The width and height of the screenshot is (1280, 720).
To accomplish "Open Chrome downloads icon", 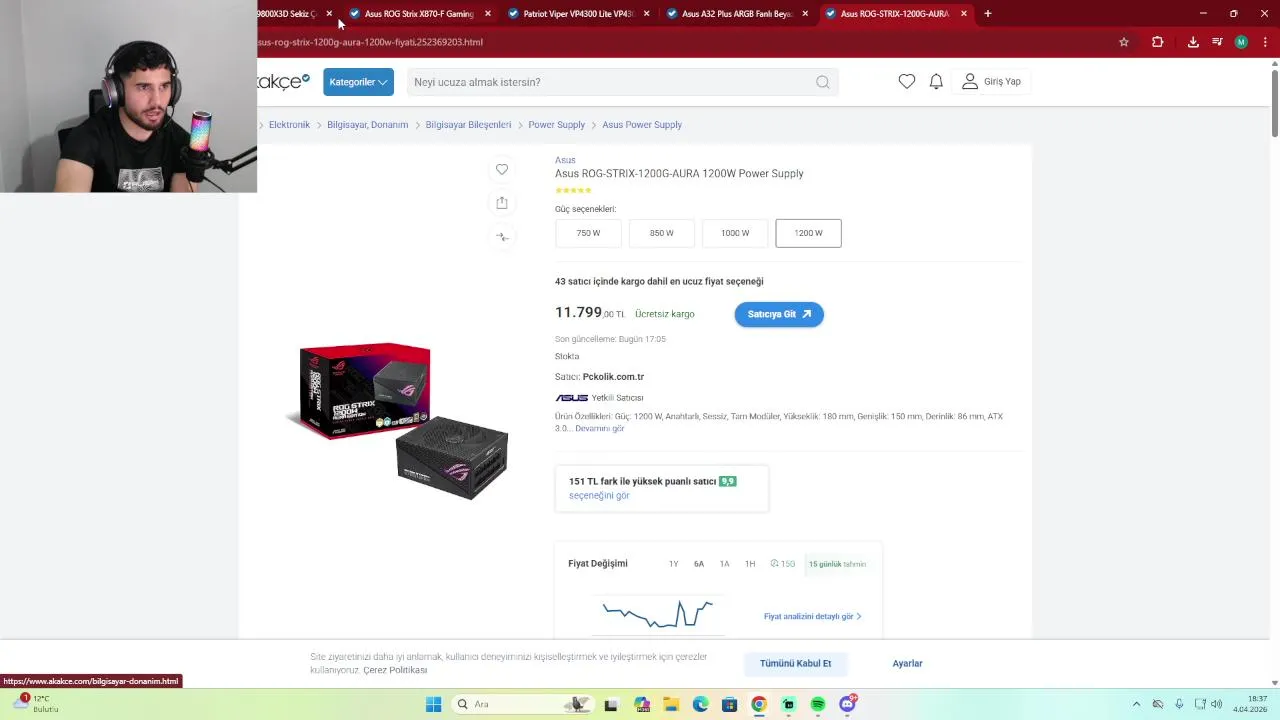I will pos(1193,42).
